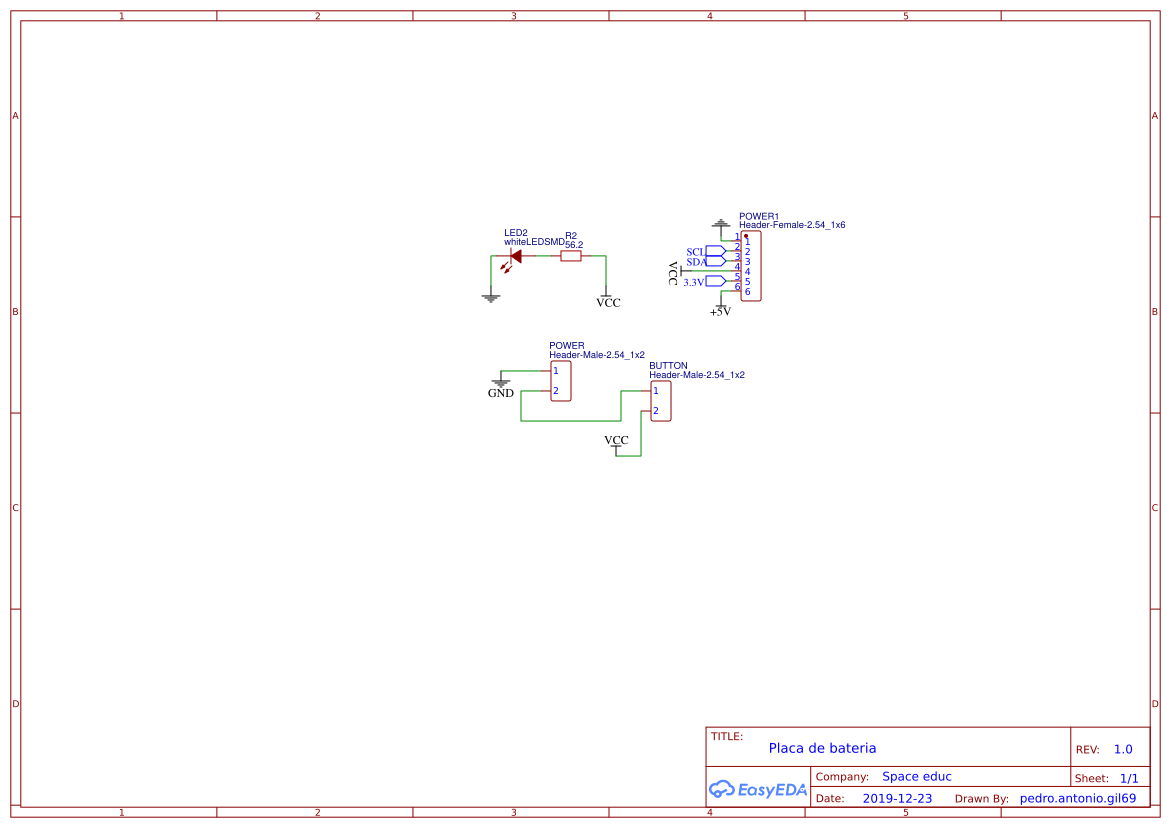Viewport: 1171px width, 828px height.
Task: Select the ground symbol above POWER1 header
Action: [720, 224]
